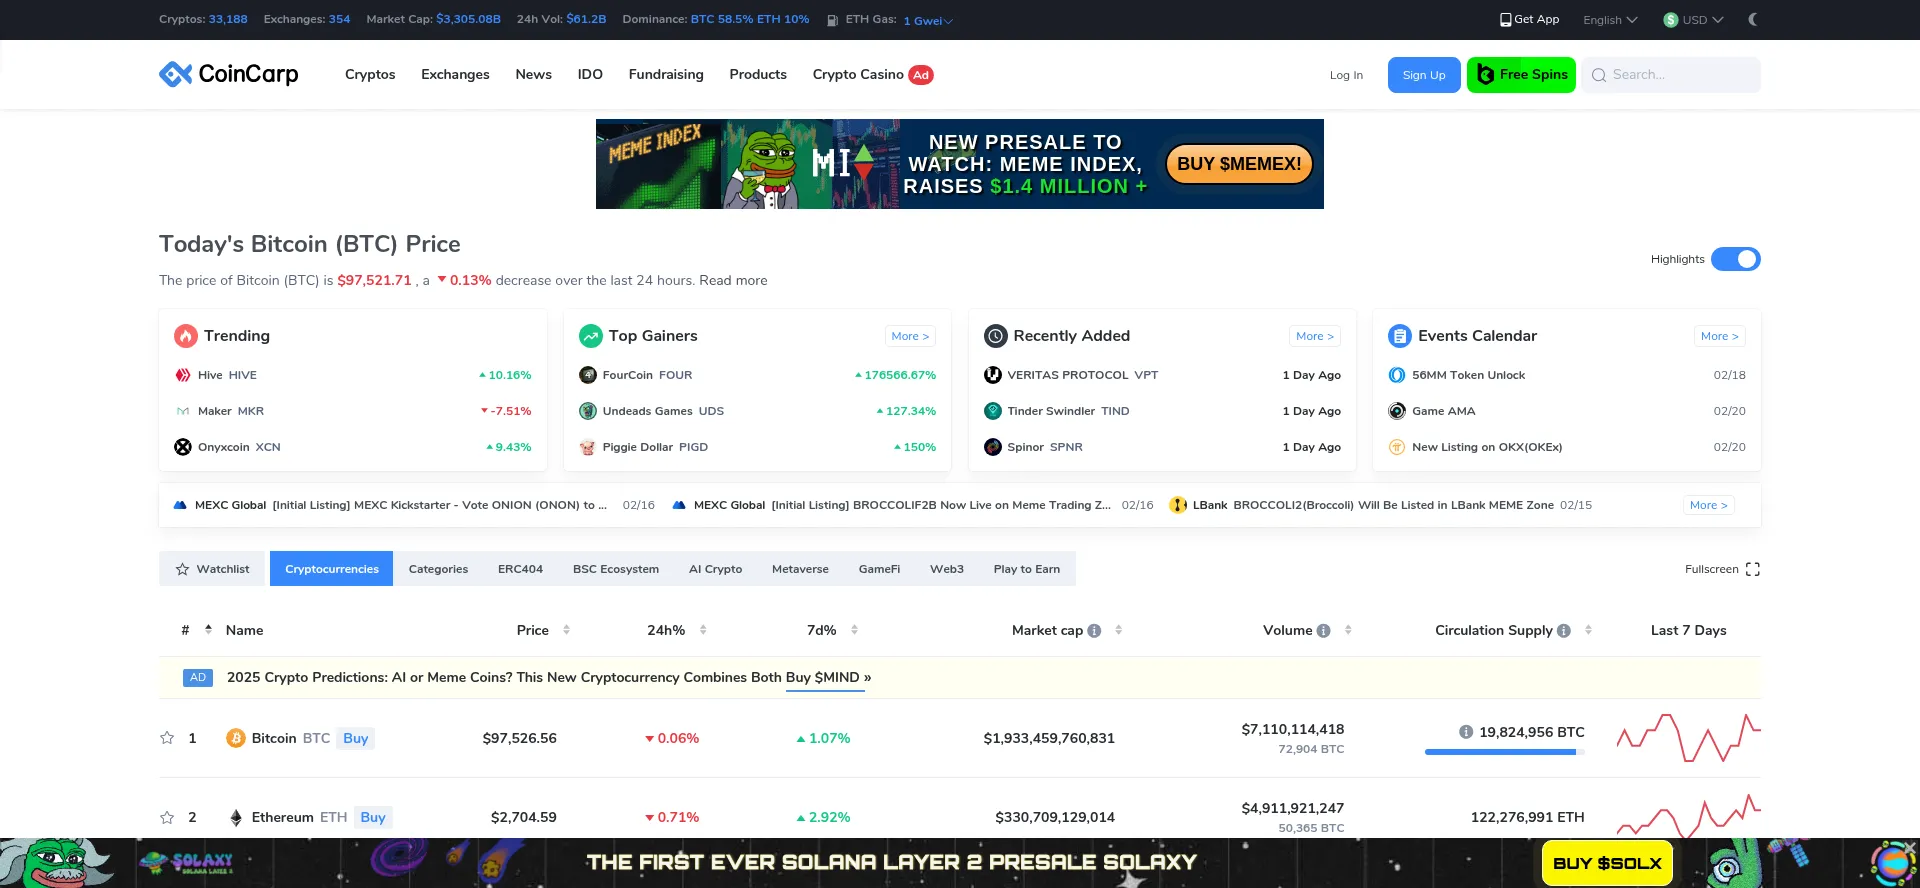1920x888 pixels.
Task: Click the Top Gainers chart icon
Action: [590, 336]
